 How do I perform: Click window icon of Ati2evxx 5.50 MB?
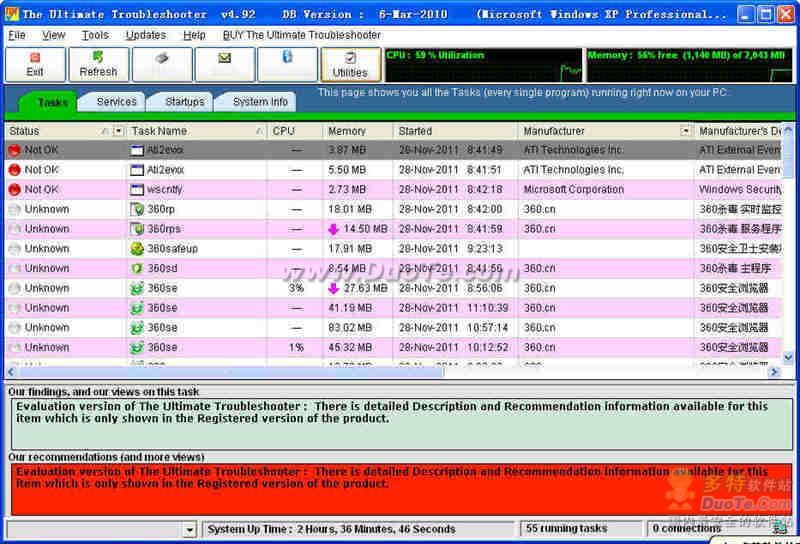(137, 170)
